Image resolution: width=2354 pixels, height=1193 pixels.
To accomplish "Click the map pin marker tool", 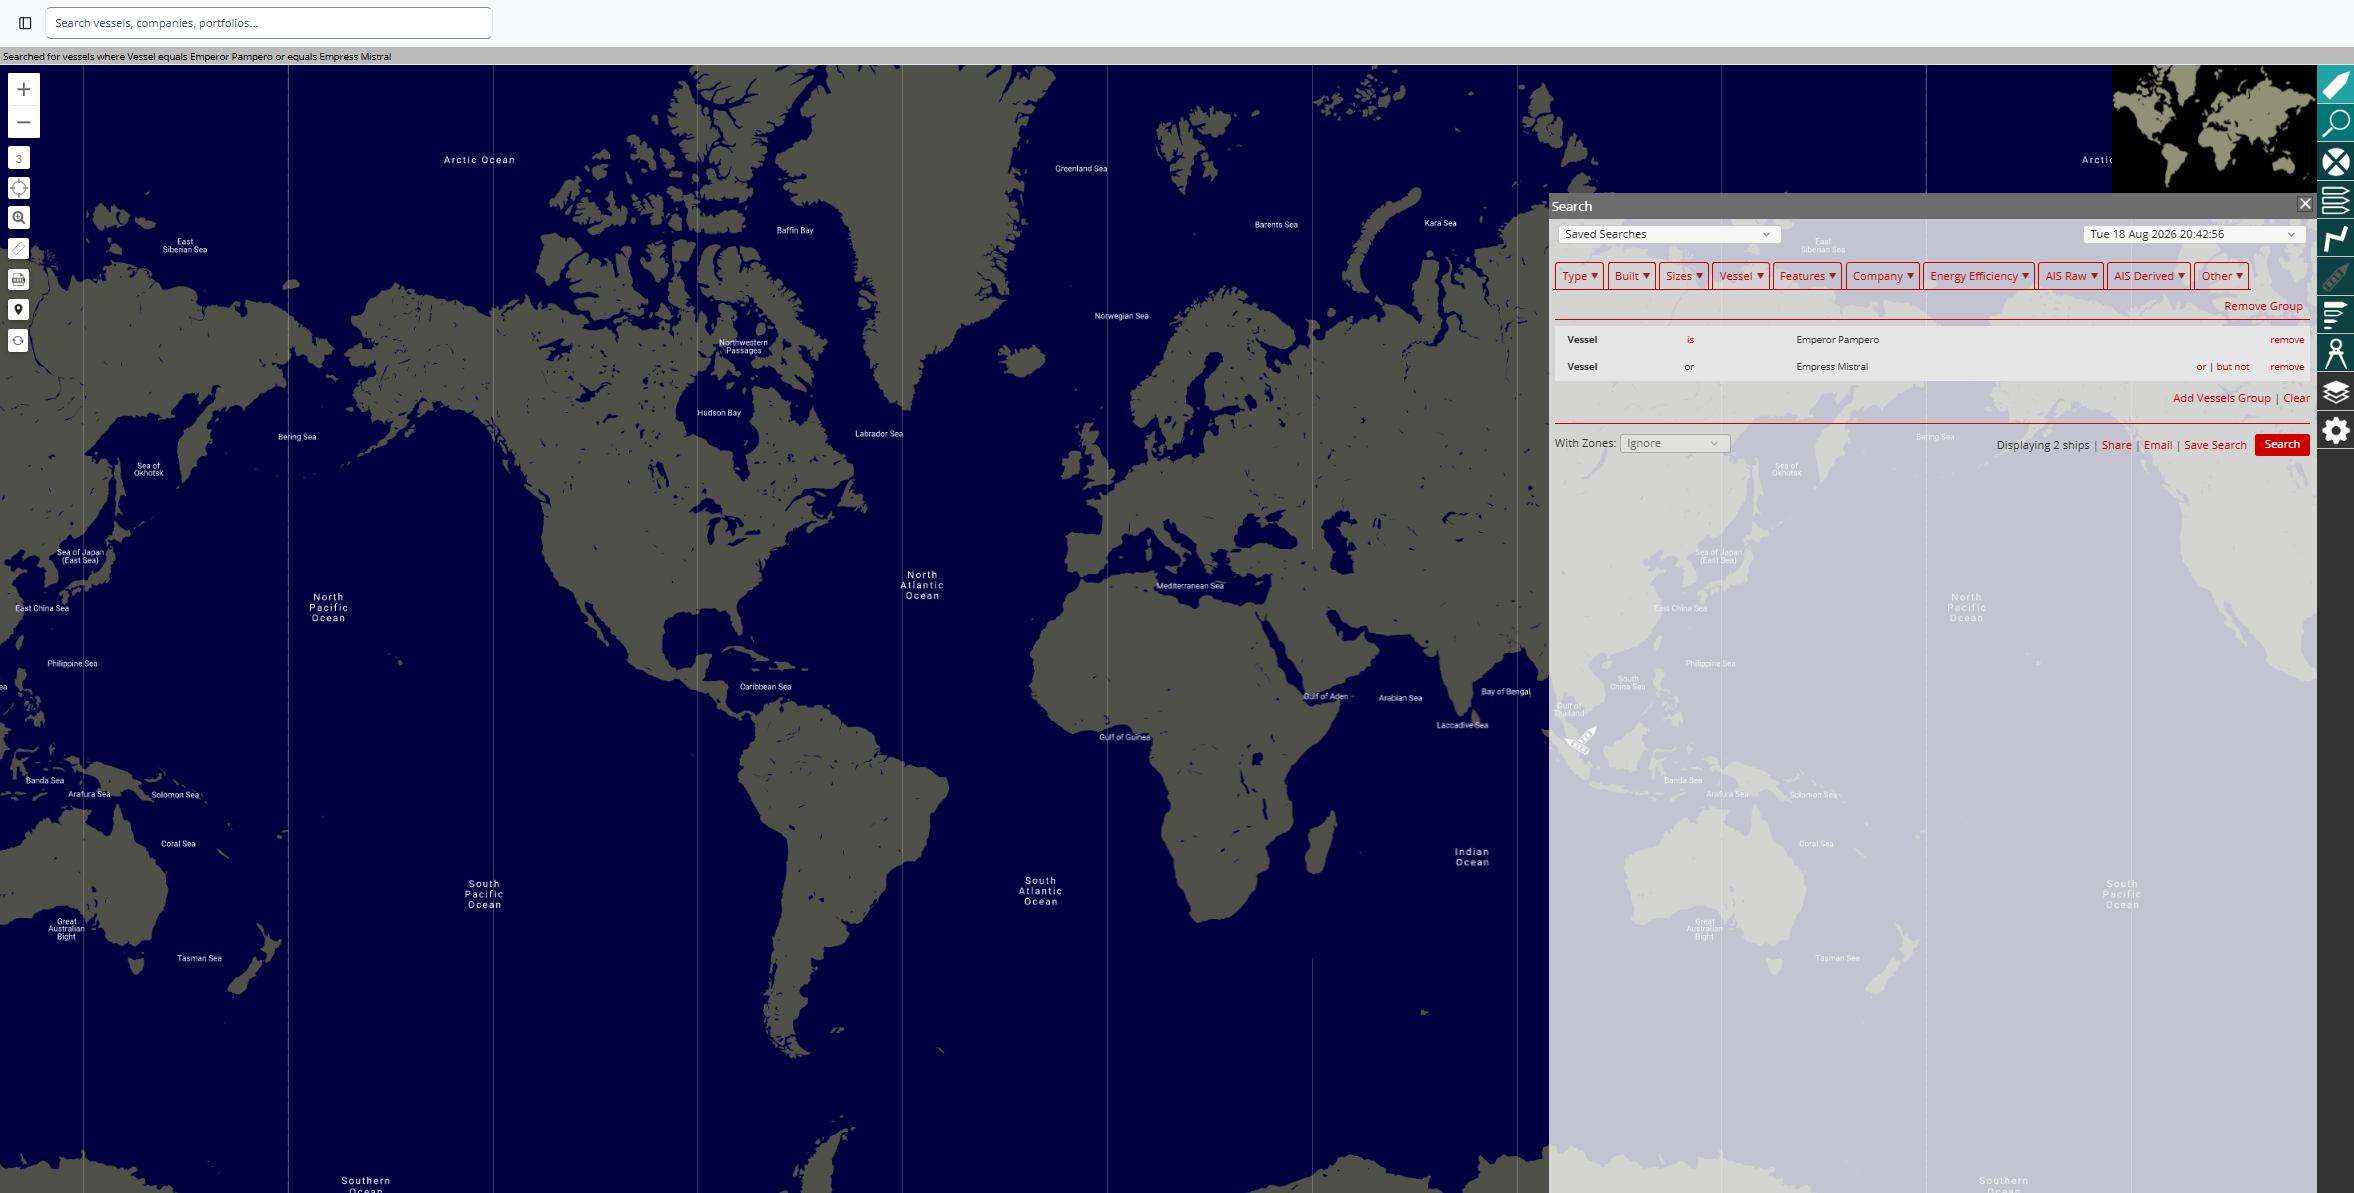I will coord(19,310).
